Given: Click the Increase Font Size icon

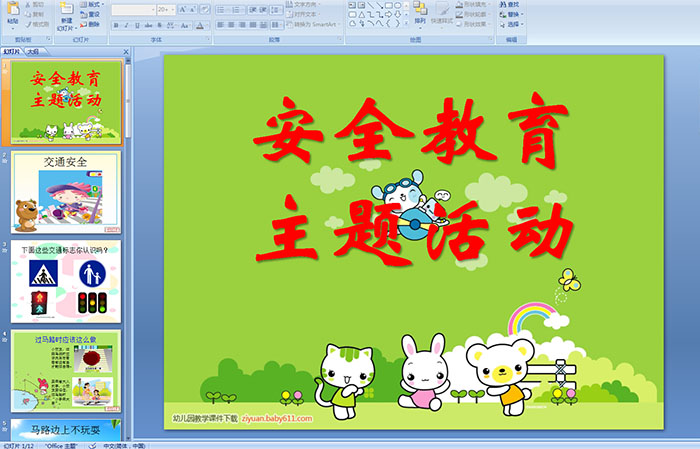Looking at the screenshot, I should 183,9.
